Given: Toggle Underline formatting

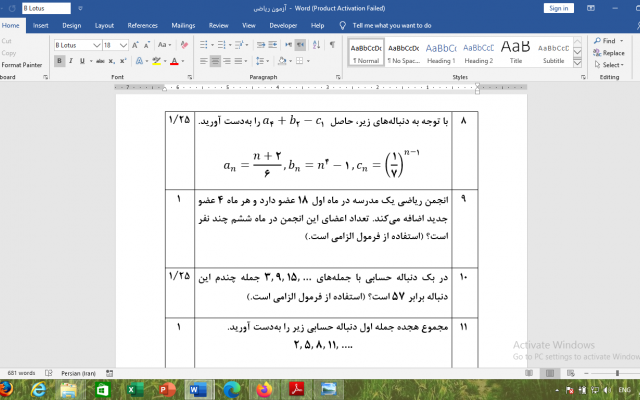Looking at the screenshot, I should [82, 61].
